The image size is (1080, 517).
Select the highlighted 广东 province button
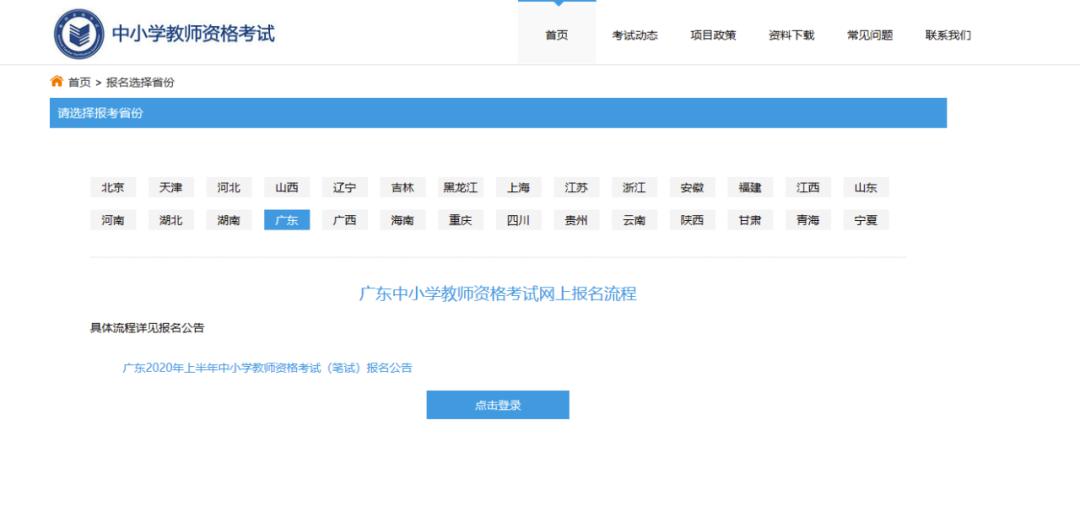287,220
